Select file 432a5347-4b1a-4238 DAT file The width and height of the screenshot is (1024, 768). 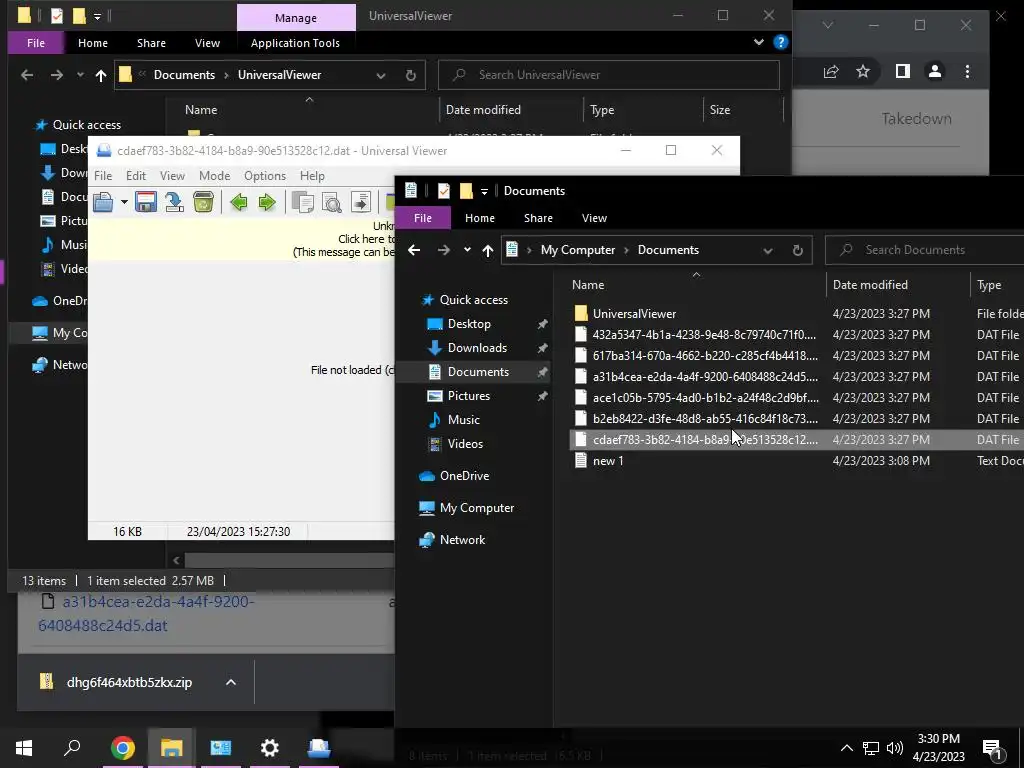(x=704, y=335)
